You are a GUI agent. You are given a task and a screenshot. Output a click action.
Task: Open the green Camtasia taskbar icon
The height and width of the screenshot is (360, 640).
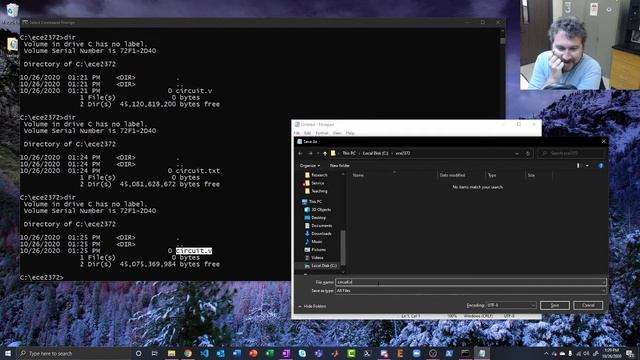click(x=351, y=353)
